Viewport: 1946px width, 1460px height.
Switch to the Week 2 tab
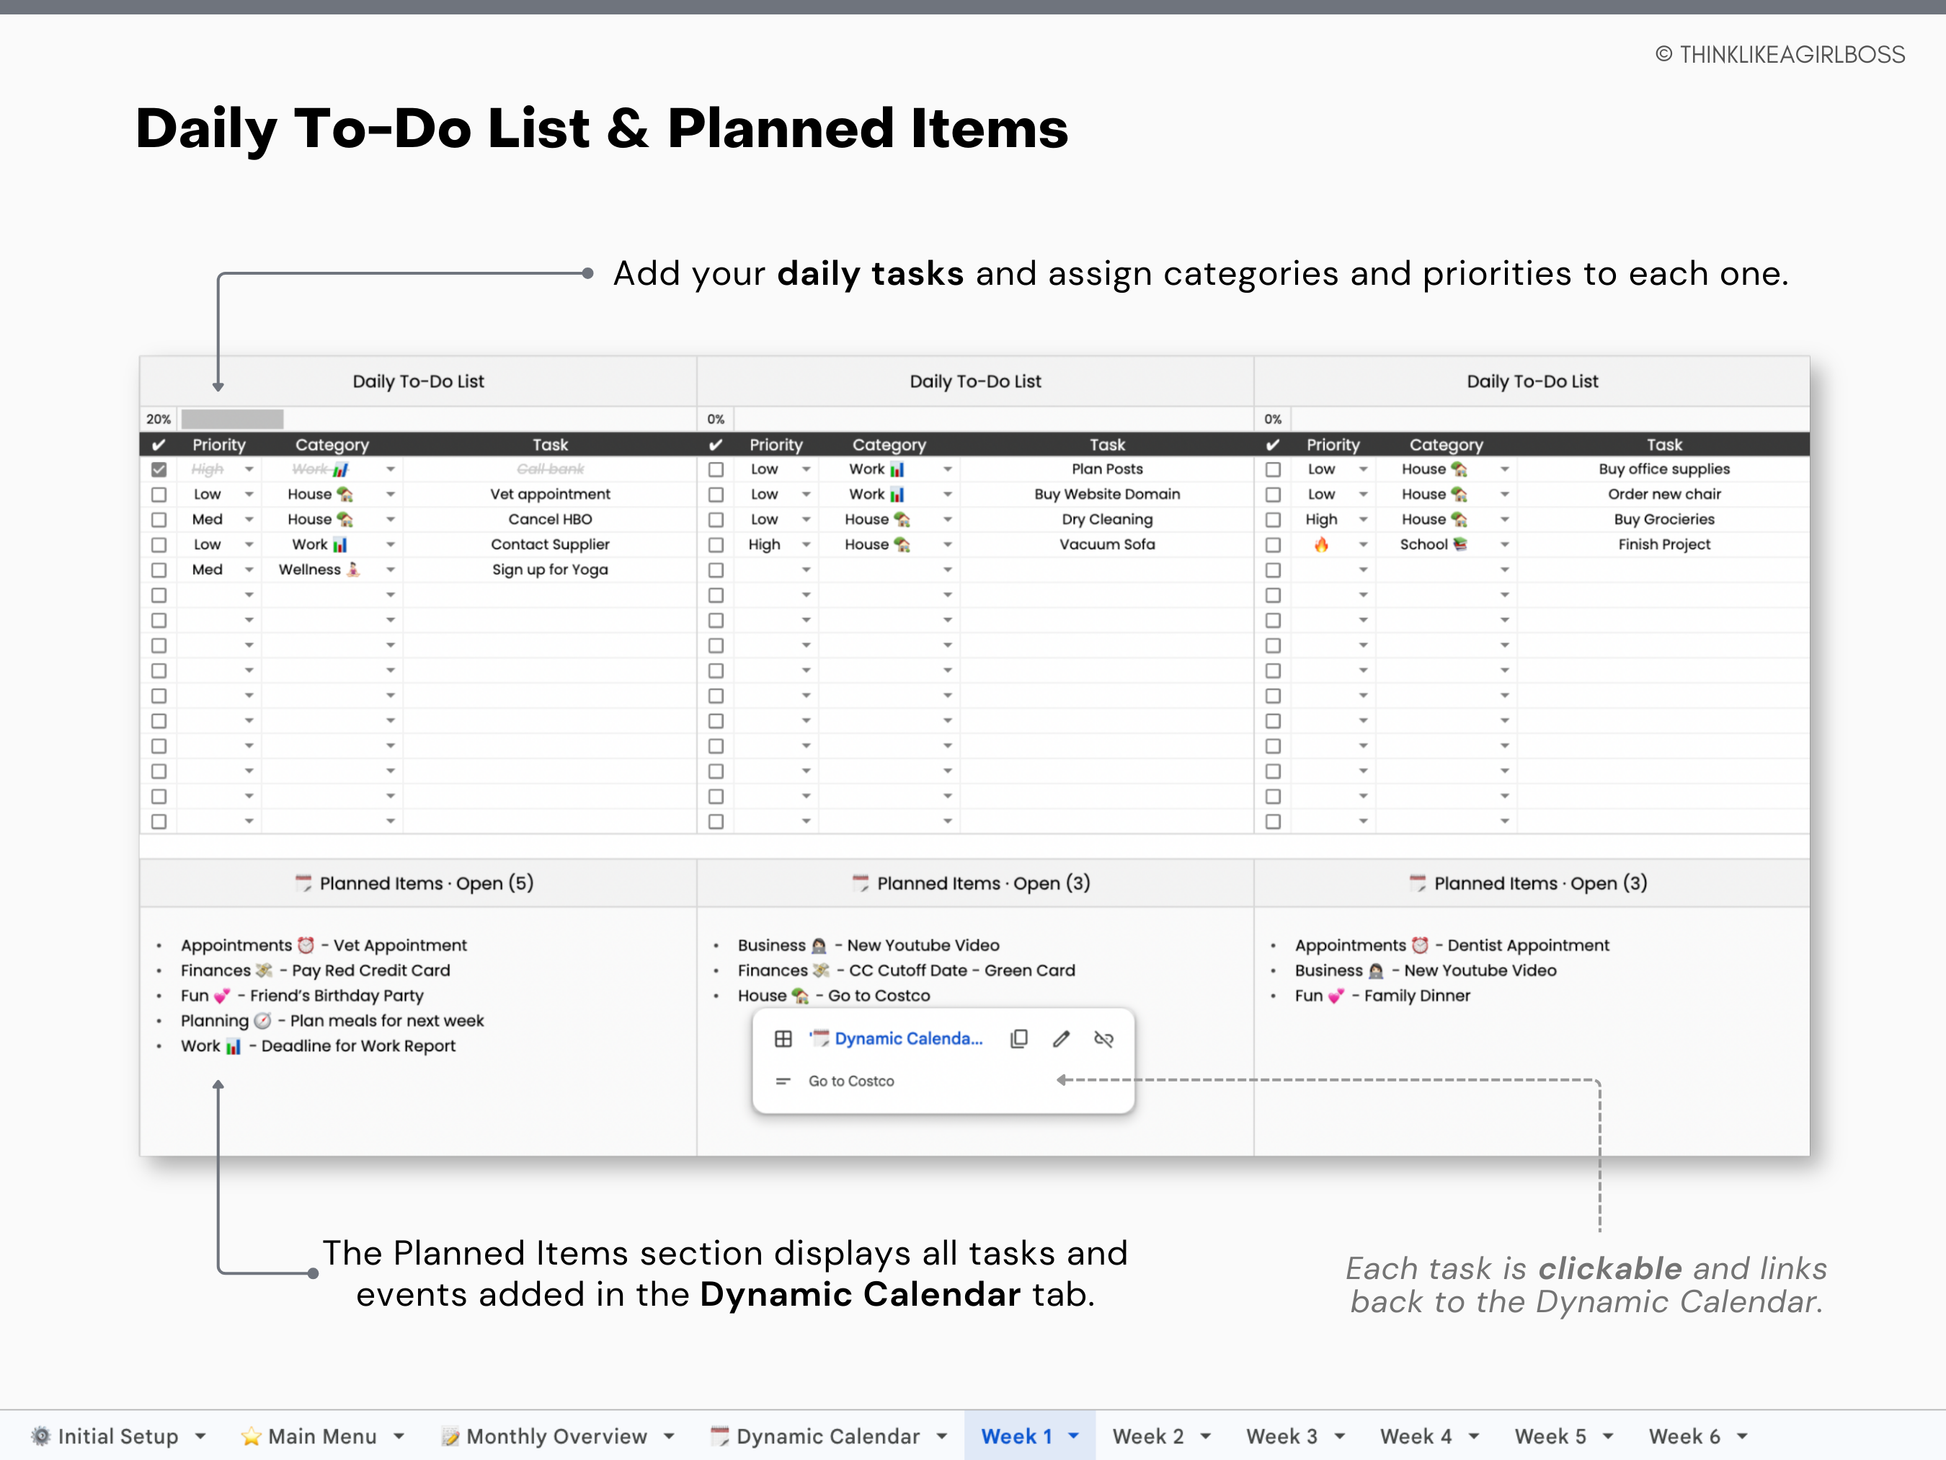1147,1437
